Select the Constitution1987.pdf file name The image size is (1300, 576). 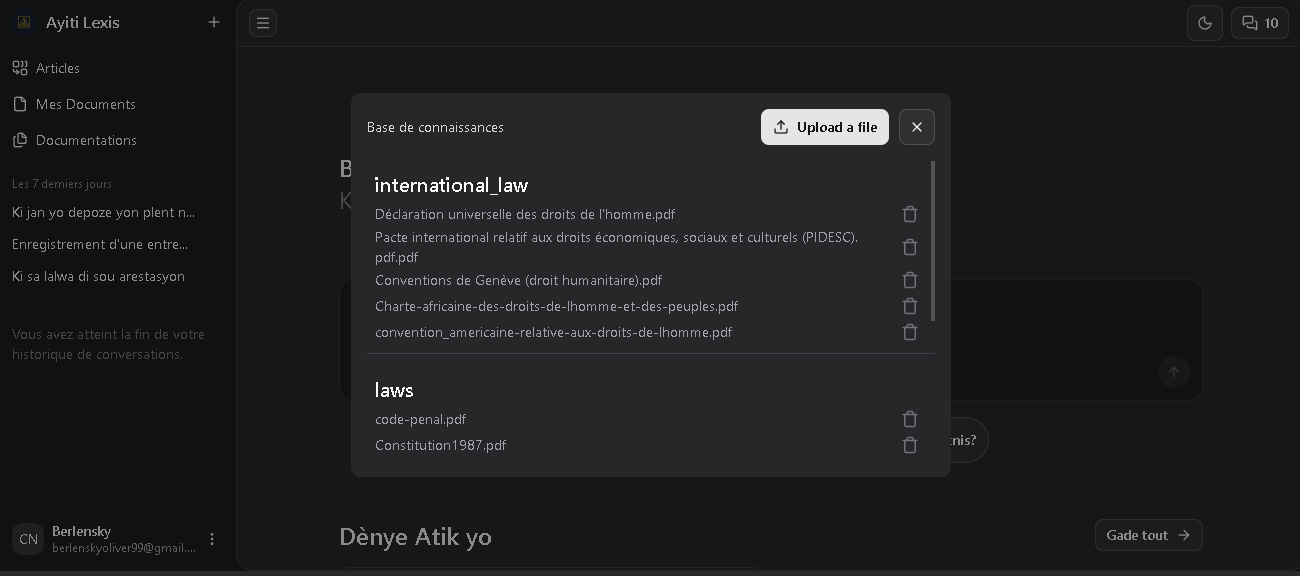pyautogui.click(x=440, y=445)
